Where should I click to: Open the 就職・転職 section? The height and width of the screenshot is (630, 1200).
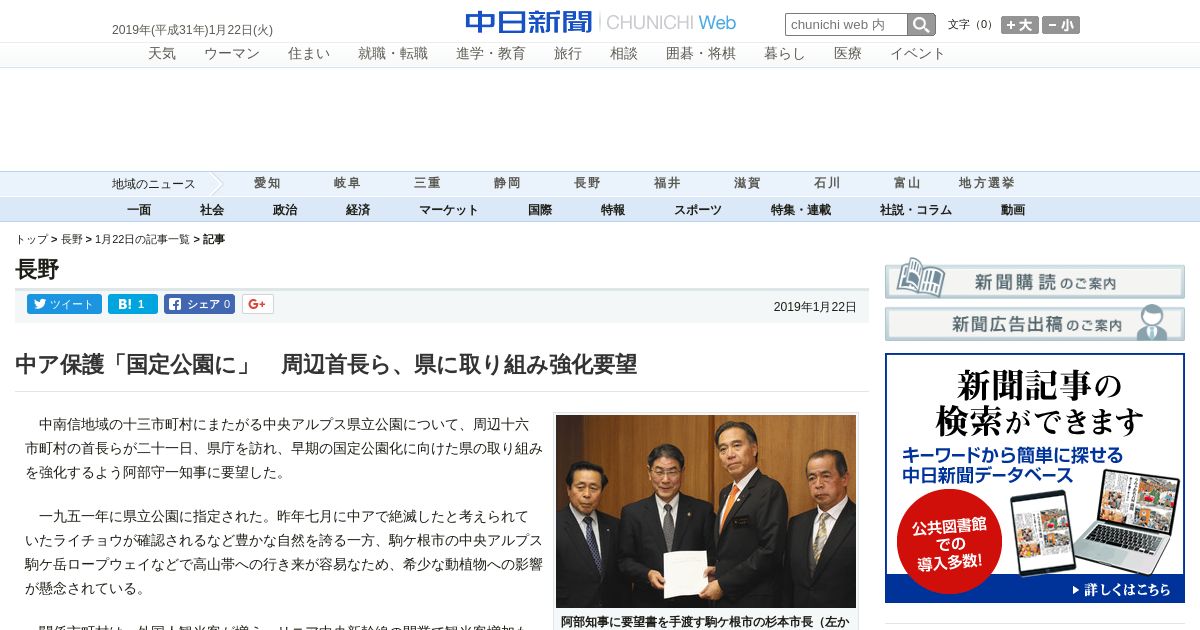point(393,54)
